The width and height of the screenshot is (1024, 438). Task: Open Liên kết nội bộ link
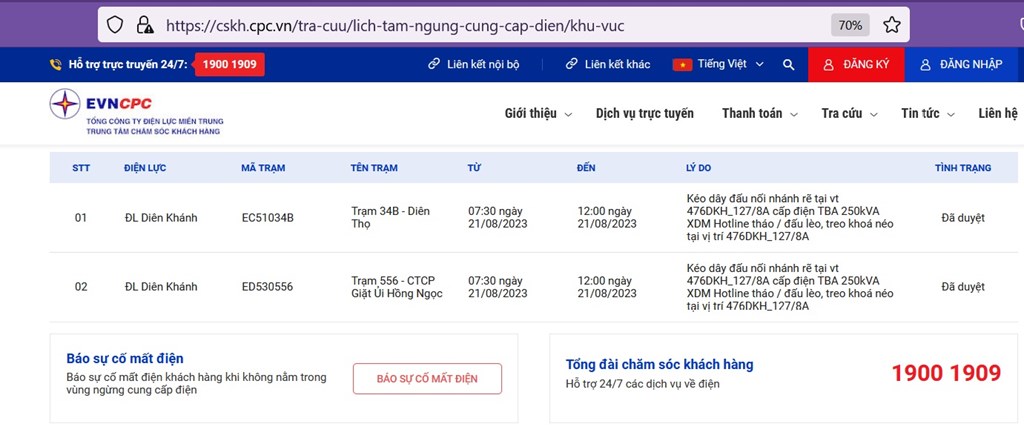474,65
